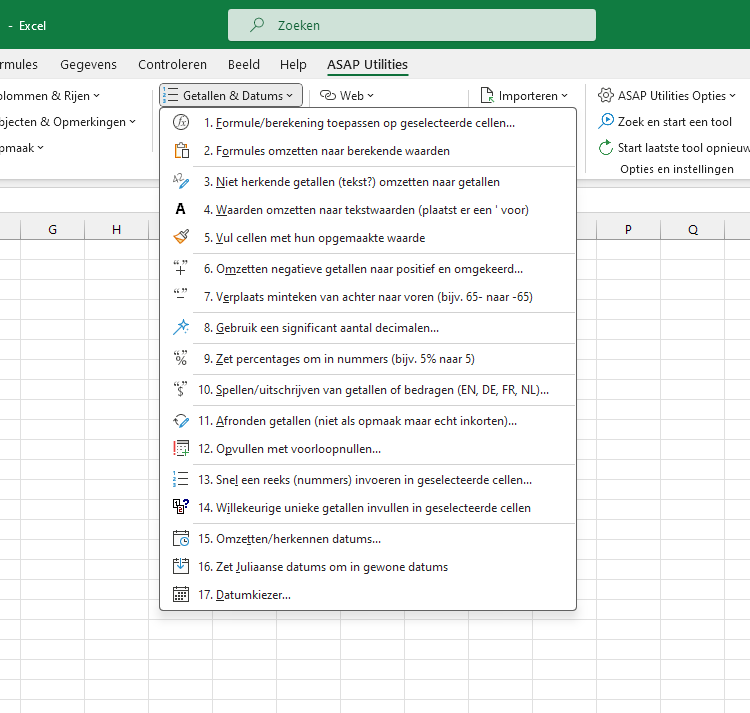Click the green refresh icon of Start laatste tool

[606, 147]
